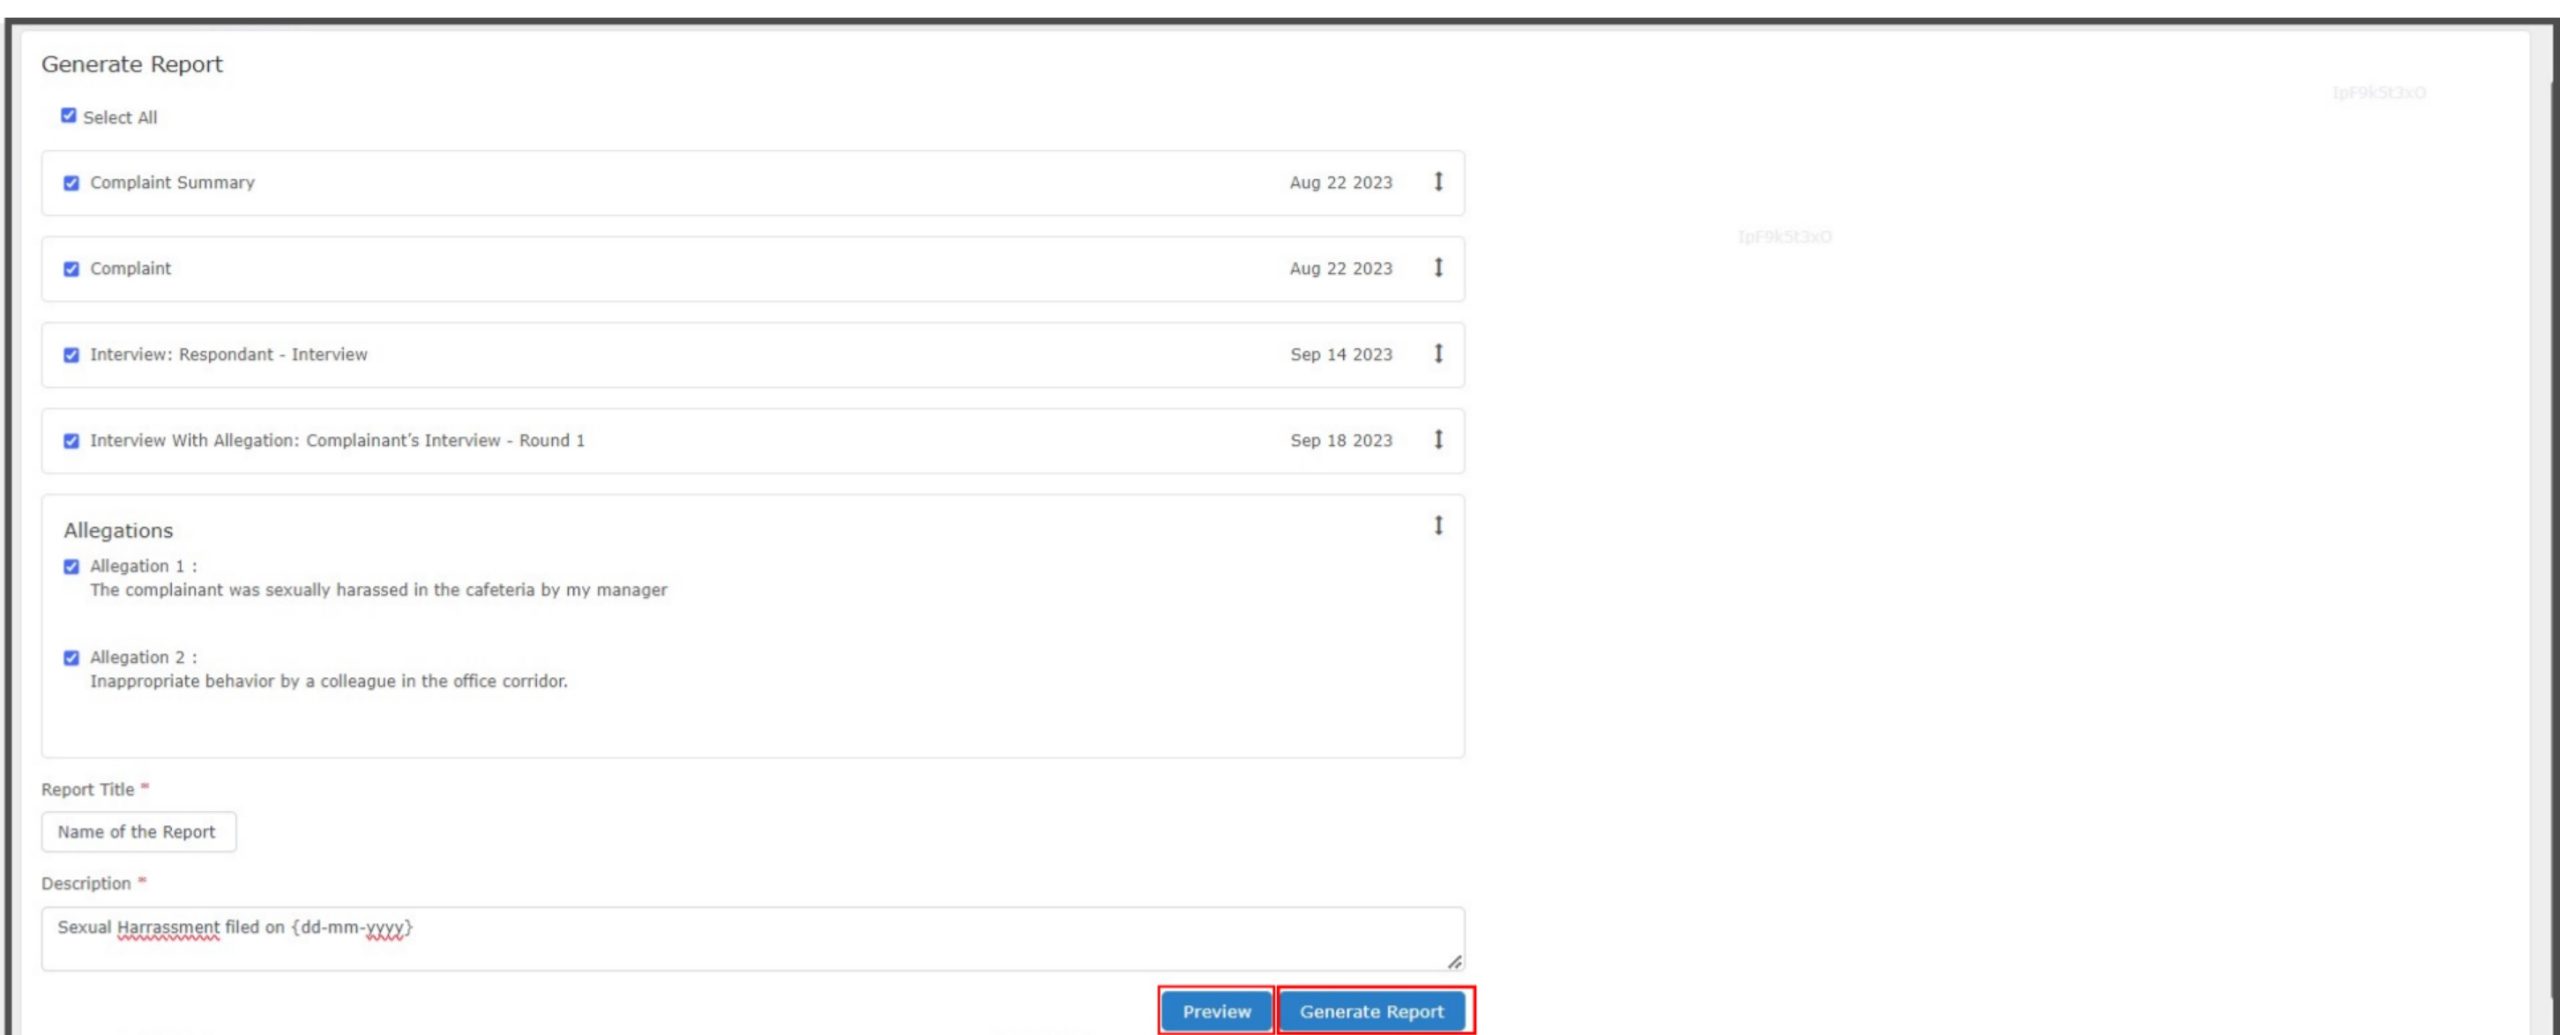Image resolution: width=2560 pixels, height=1035 pixels.
Task: Click Sep 14 2023 date text
Action: pyautogui.click(x=1341, y=355)
